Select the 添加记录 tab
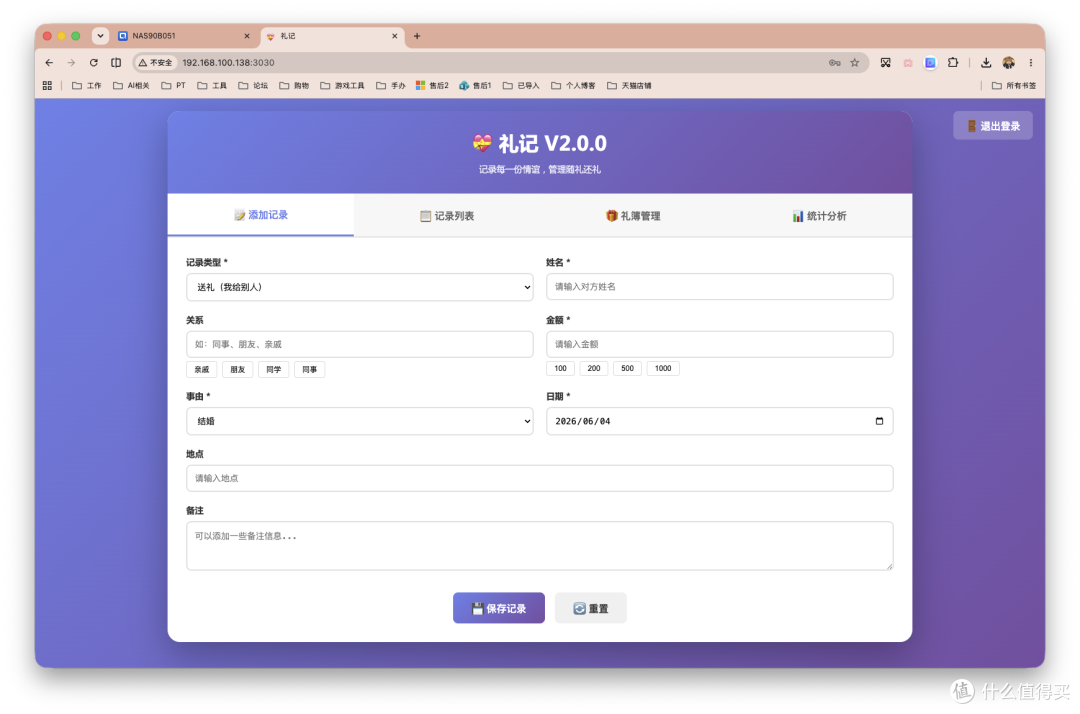Viewport: 1080px width, 714px height. pos(260,215)
